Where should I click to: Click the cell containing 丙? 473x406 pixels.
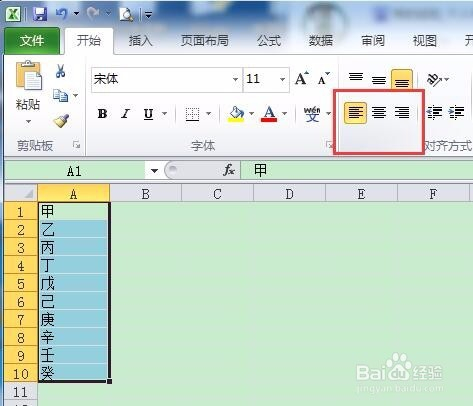pyautogui.click(x=74, y=247)
